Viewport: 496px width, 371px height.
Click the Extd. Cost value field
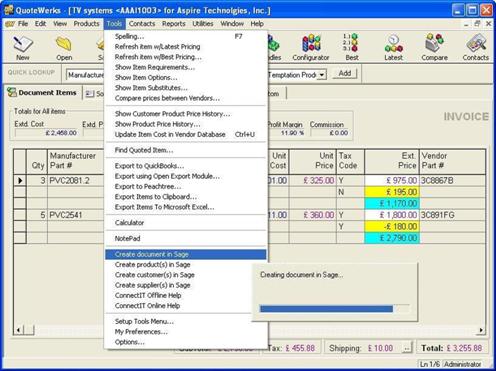pyautogui.click(x=46, y=133)
